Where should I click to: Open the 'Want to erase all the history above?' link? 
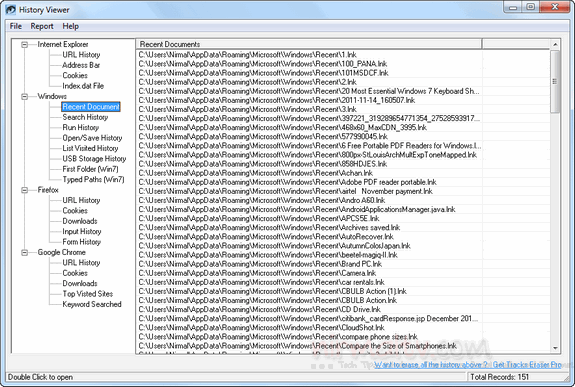(x=431, y=365)
